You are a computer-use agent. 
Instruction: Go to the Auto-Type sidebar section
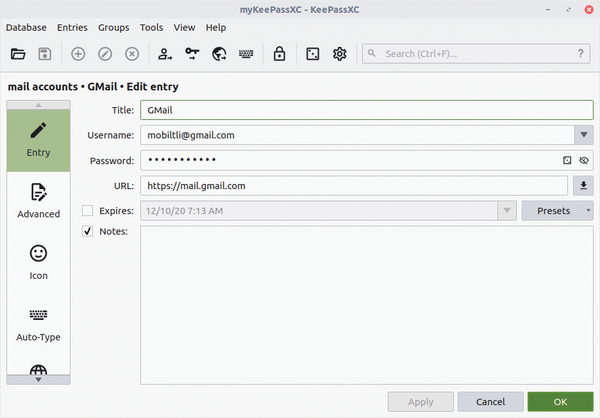point(38,325)
